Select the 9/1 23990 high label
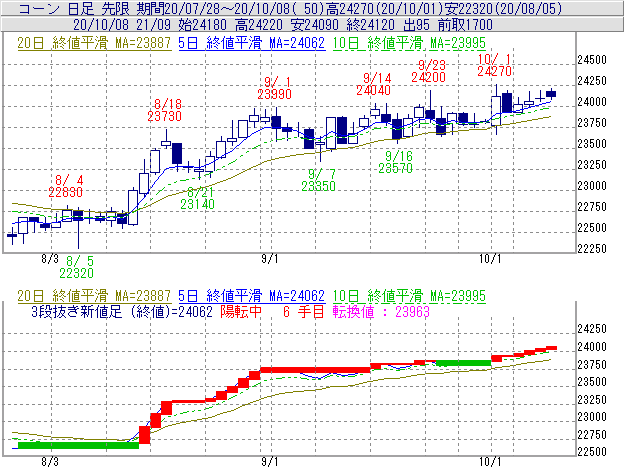Viewport: 624px width, 474px height. pyautogui.click(x=275, y=88)
